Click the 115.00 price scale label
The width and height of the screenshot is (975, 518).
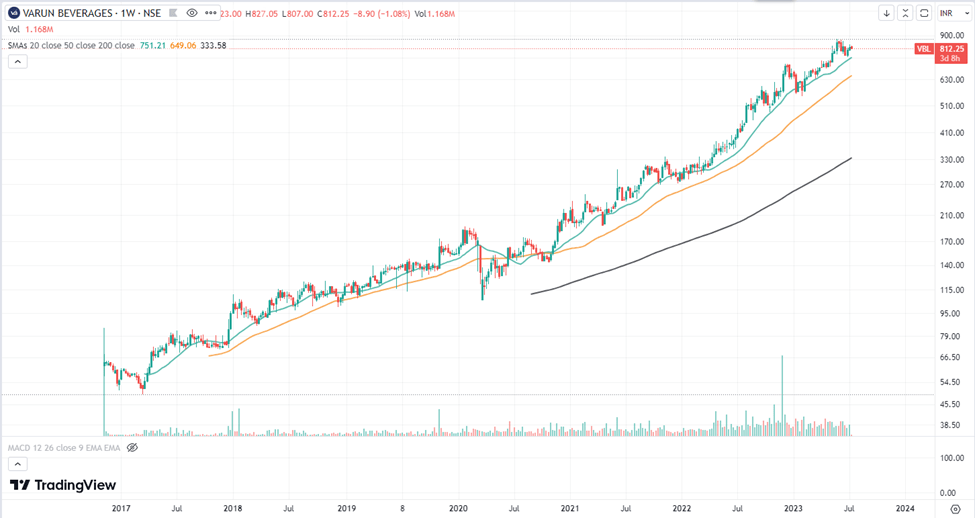tap(952, 290)
